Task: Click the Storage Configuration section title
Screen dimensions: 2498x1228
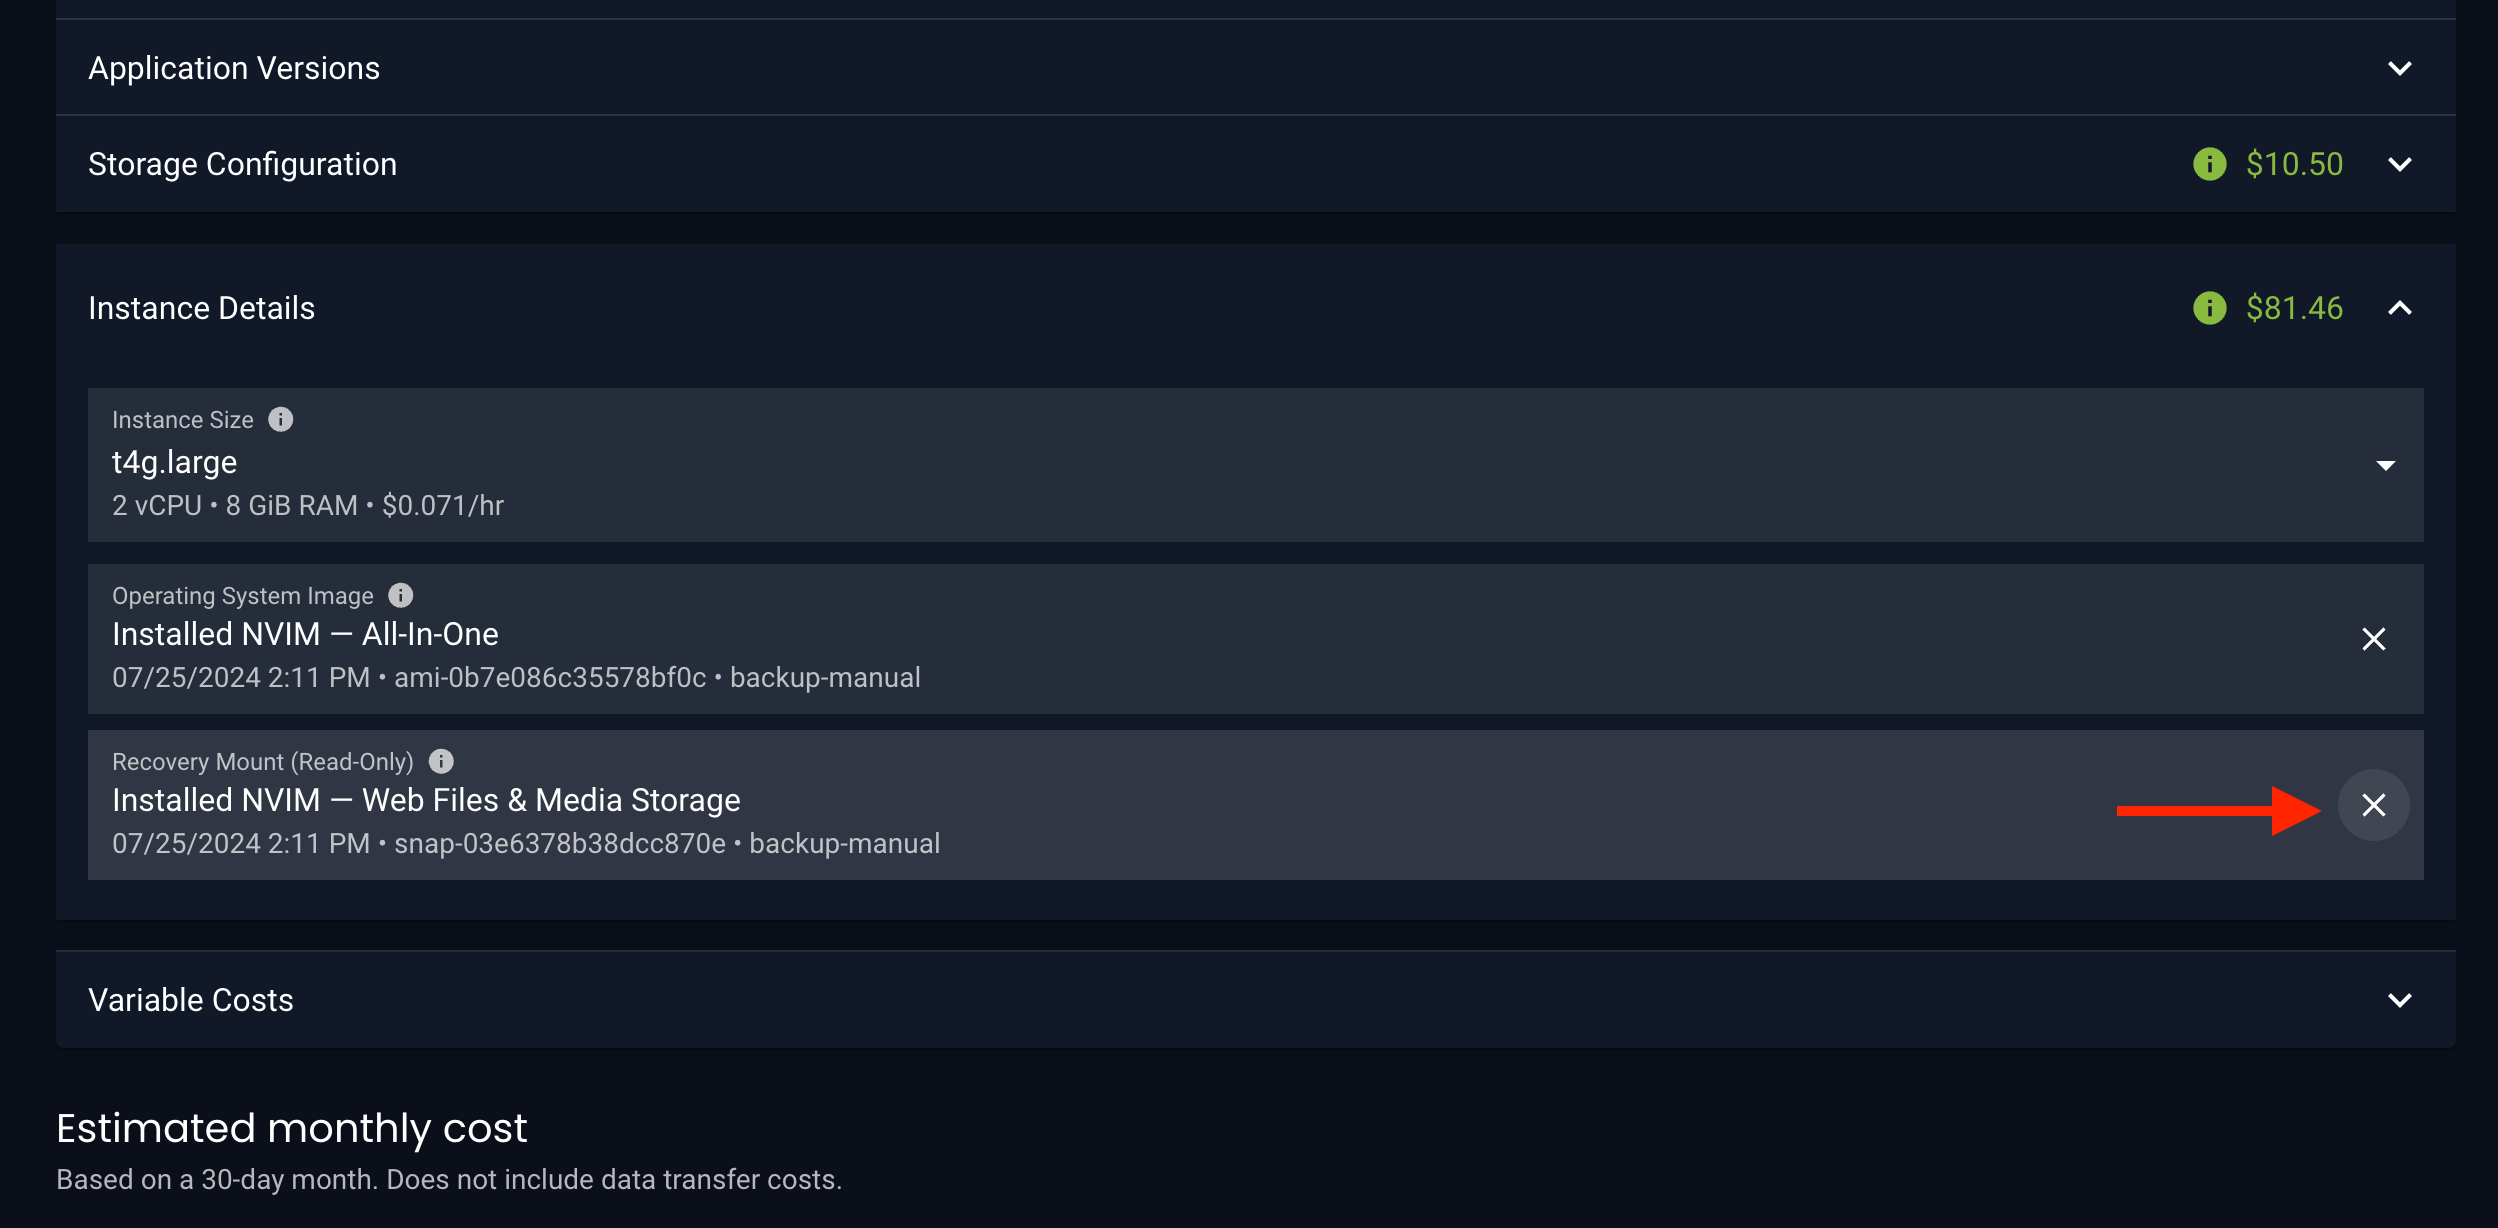Action: pos(242,164)
